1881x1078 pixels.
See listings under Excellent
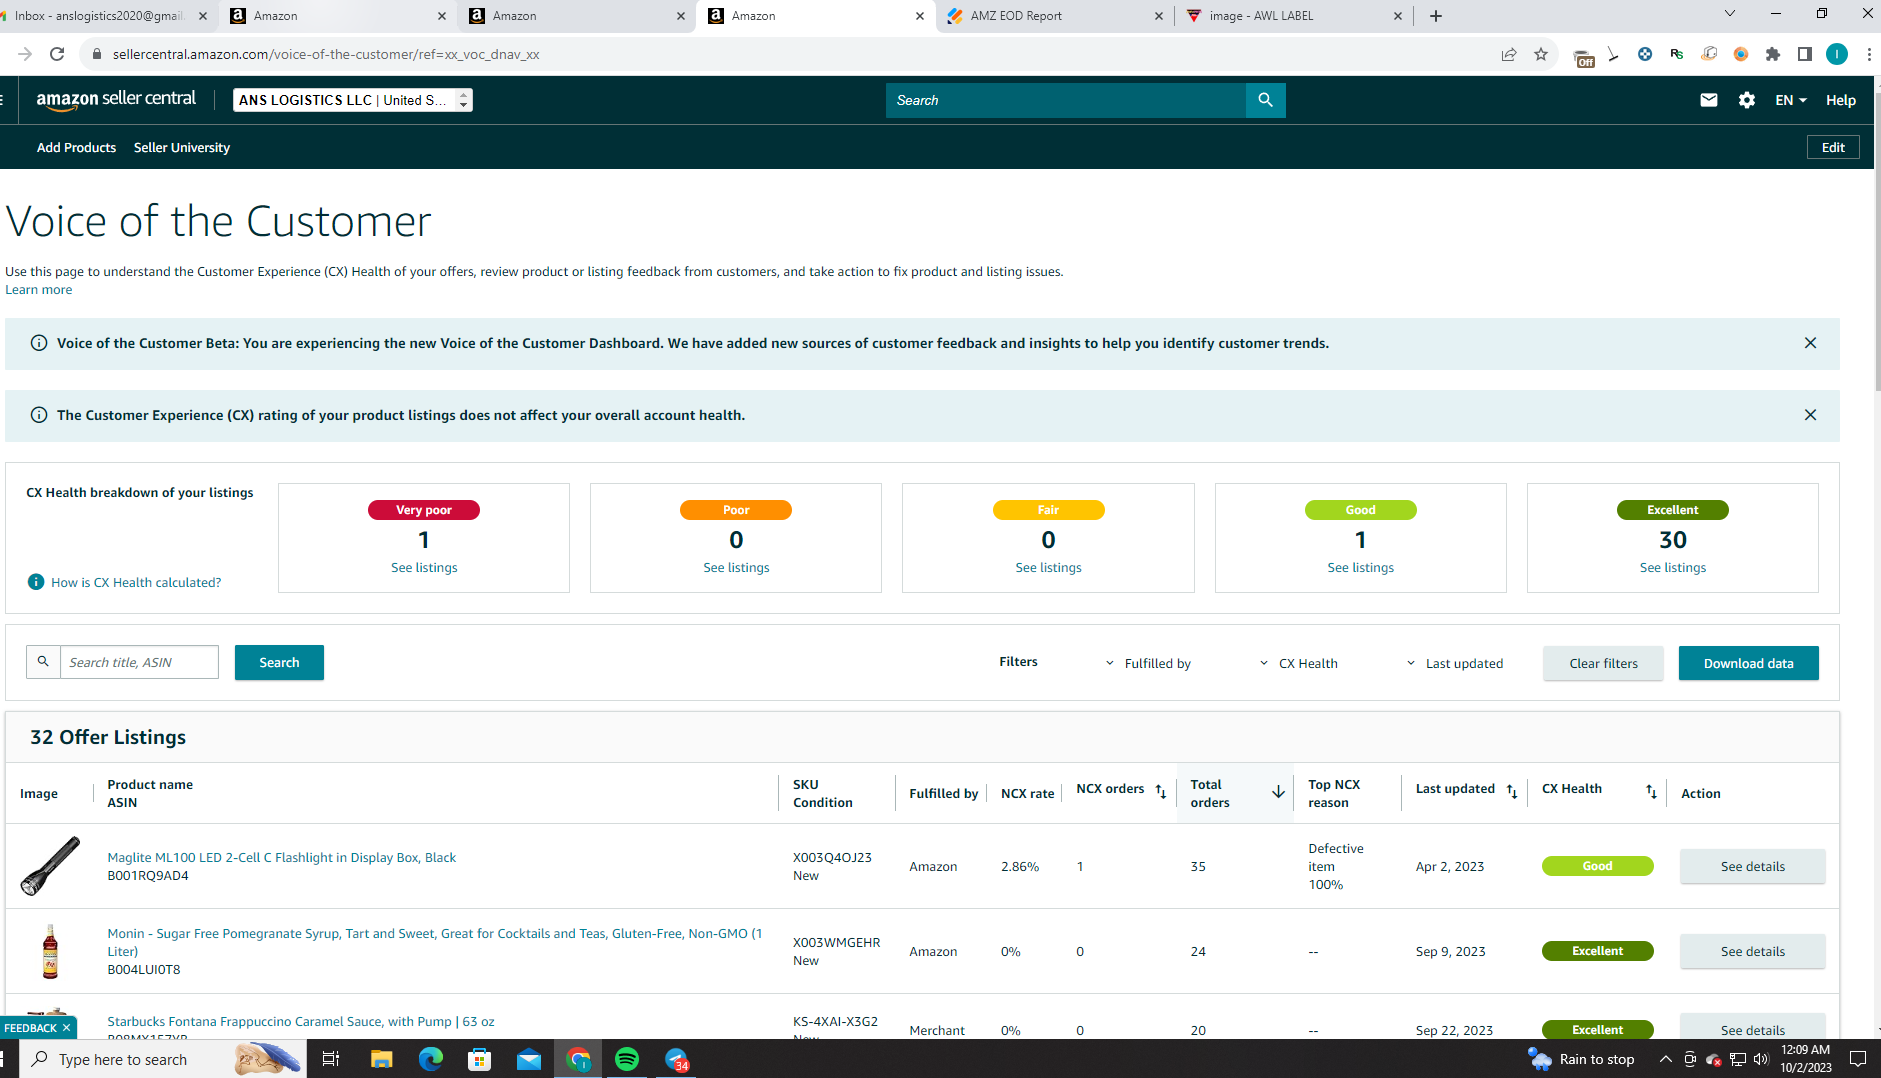point(1673,567)
